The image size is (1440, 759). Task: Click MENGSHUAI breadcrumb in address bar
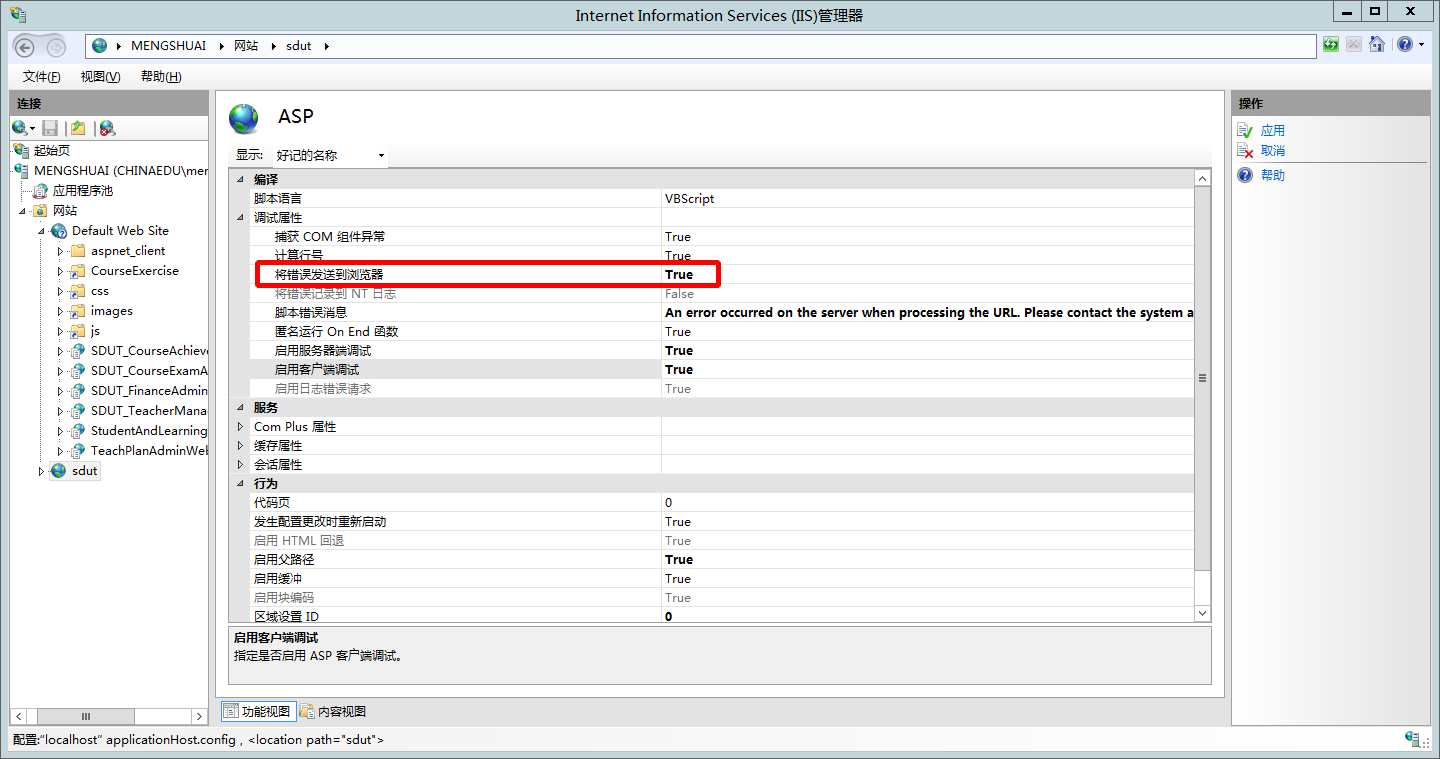coord(168,46)
